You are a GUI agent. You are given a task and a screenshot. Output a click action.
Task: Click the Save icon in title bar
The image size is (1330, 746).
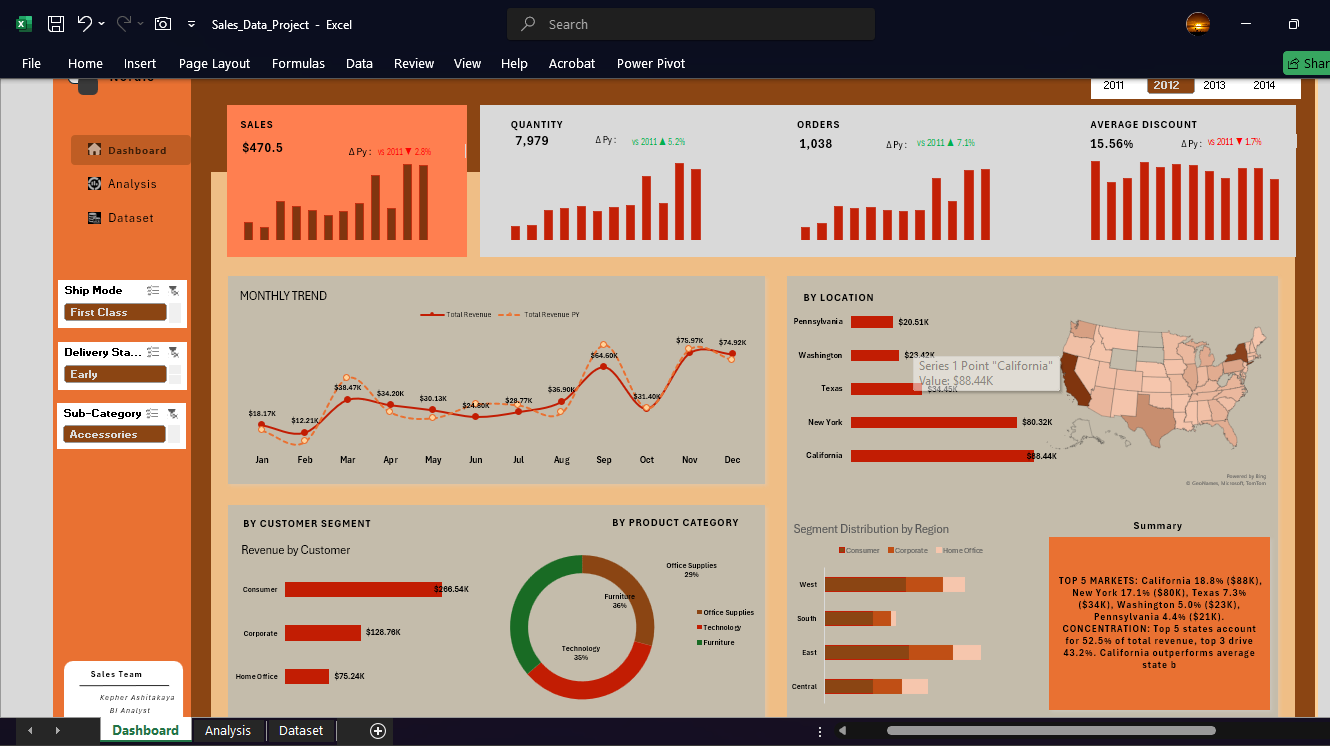[x=57, y=24]
